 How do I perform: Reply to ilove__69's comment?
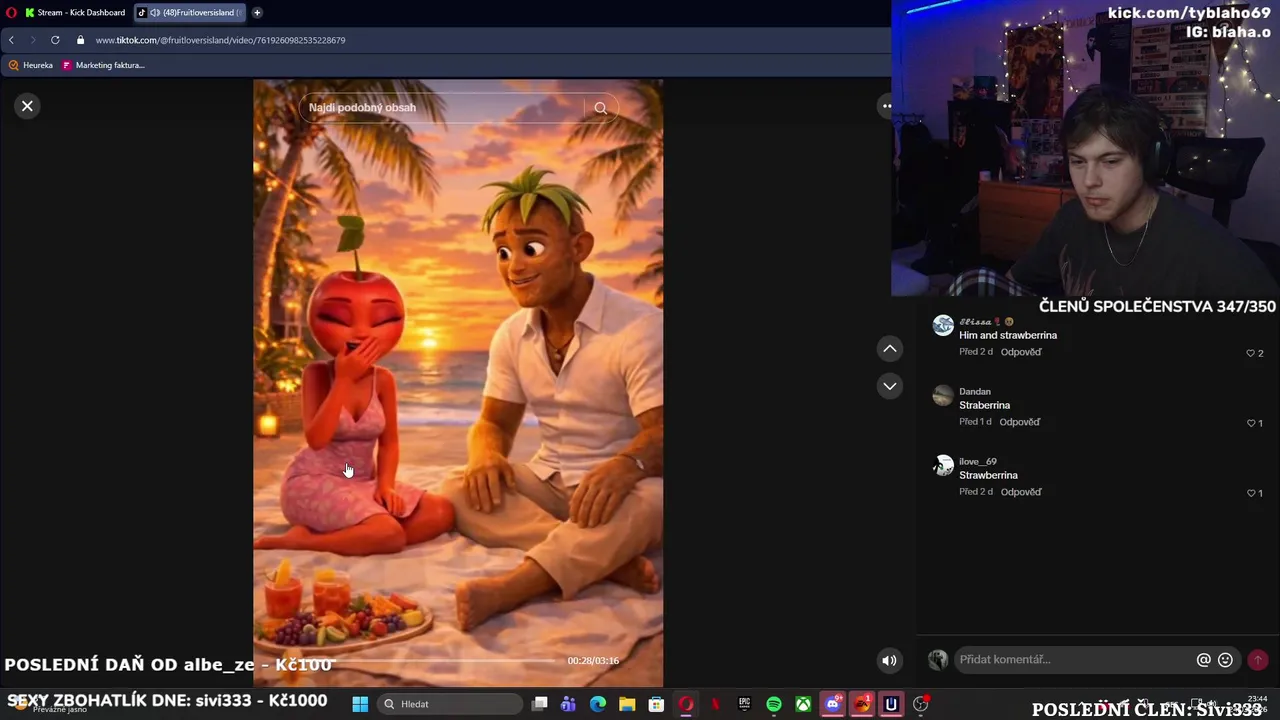click(x=1020, y=492)
